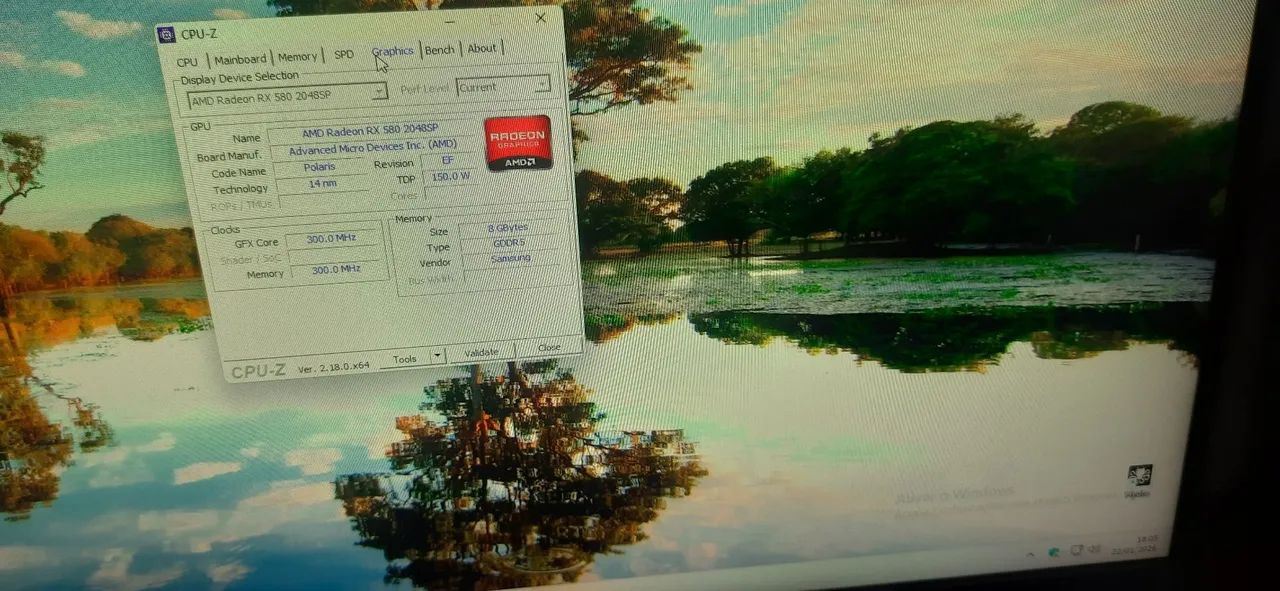This screenshot has width=1280, height=591.
Task: Click the Validate button
Action: pos(481,352)
